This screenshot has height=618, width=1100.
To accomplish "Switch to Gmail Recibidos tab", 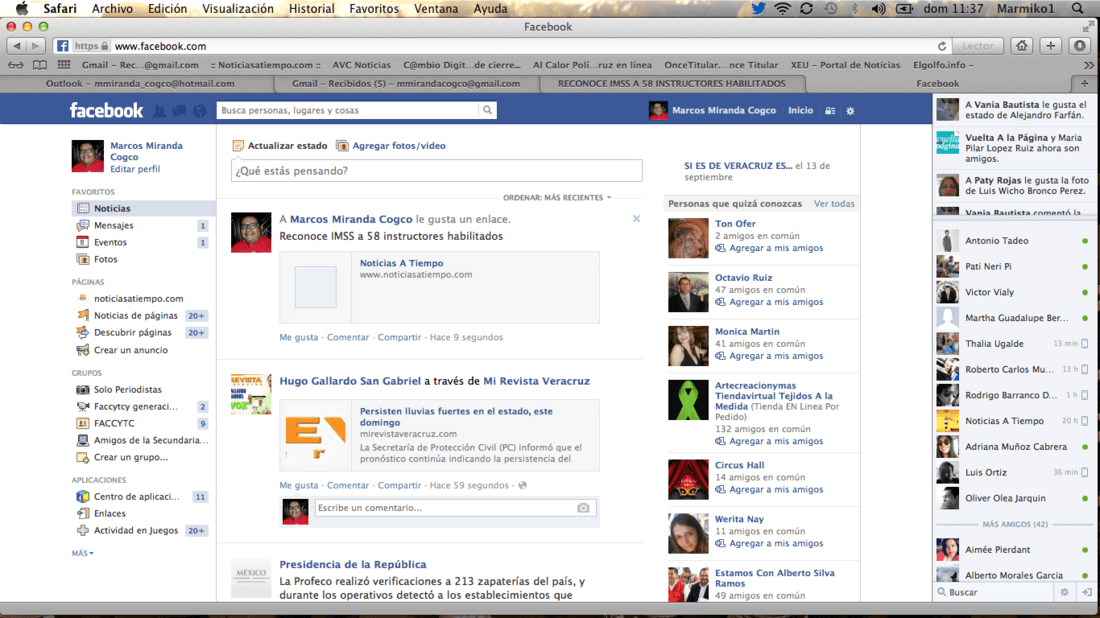I will click(406, 83).
